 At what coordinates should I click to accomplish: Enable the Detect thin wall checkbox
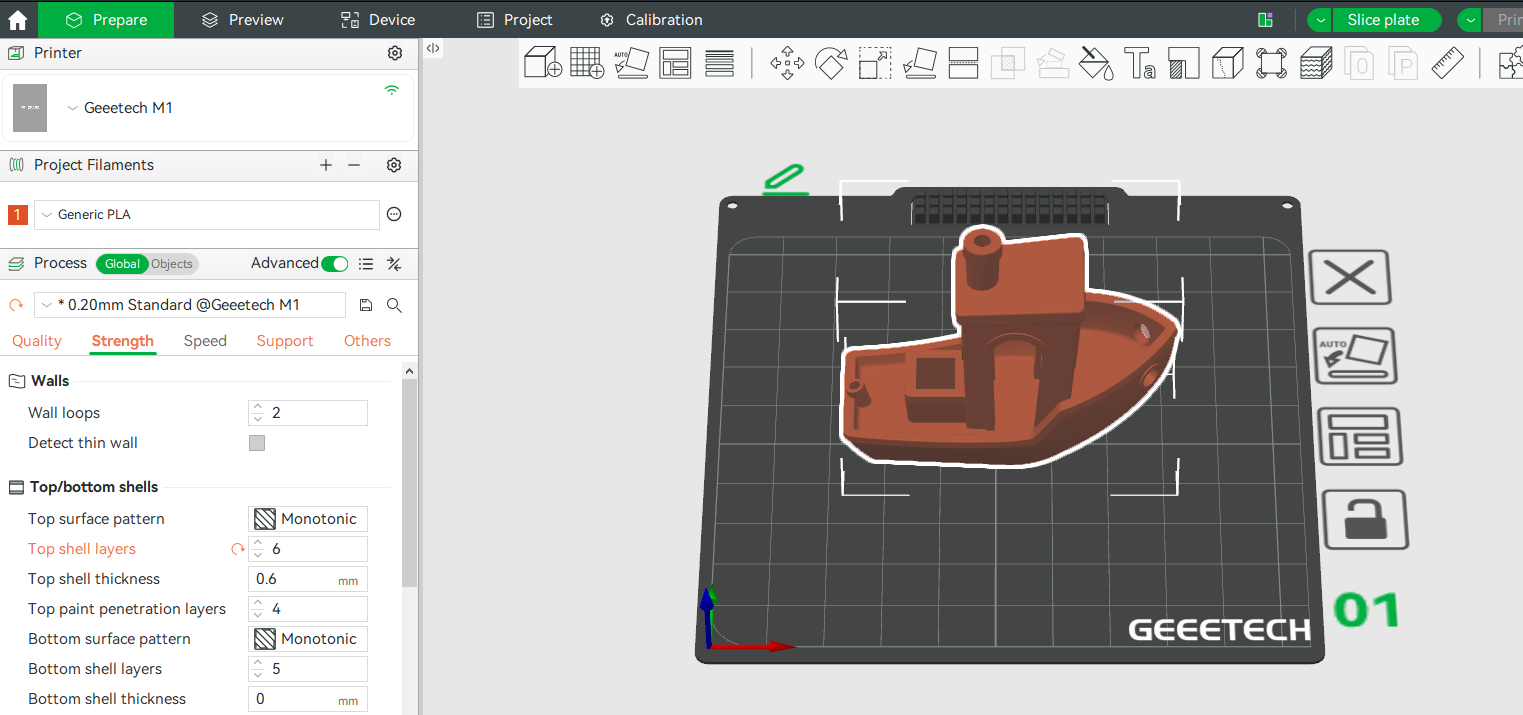257,442
